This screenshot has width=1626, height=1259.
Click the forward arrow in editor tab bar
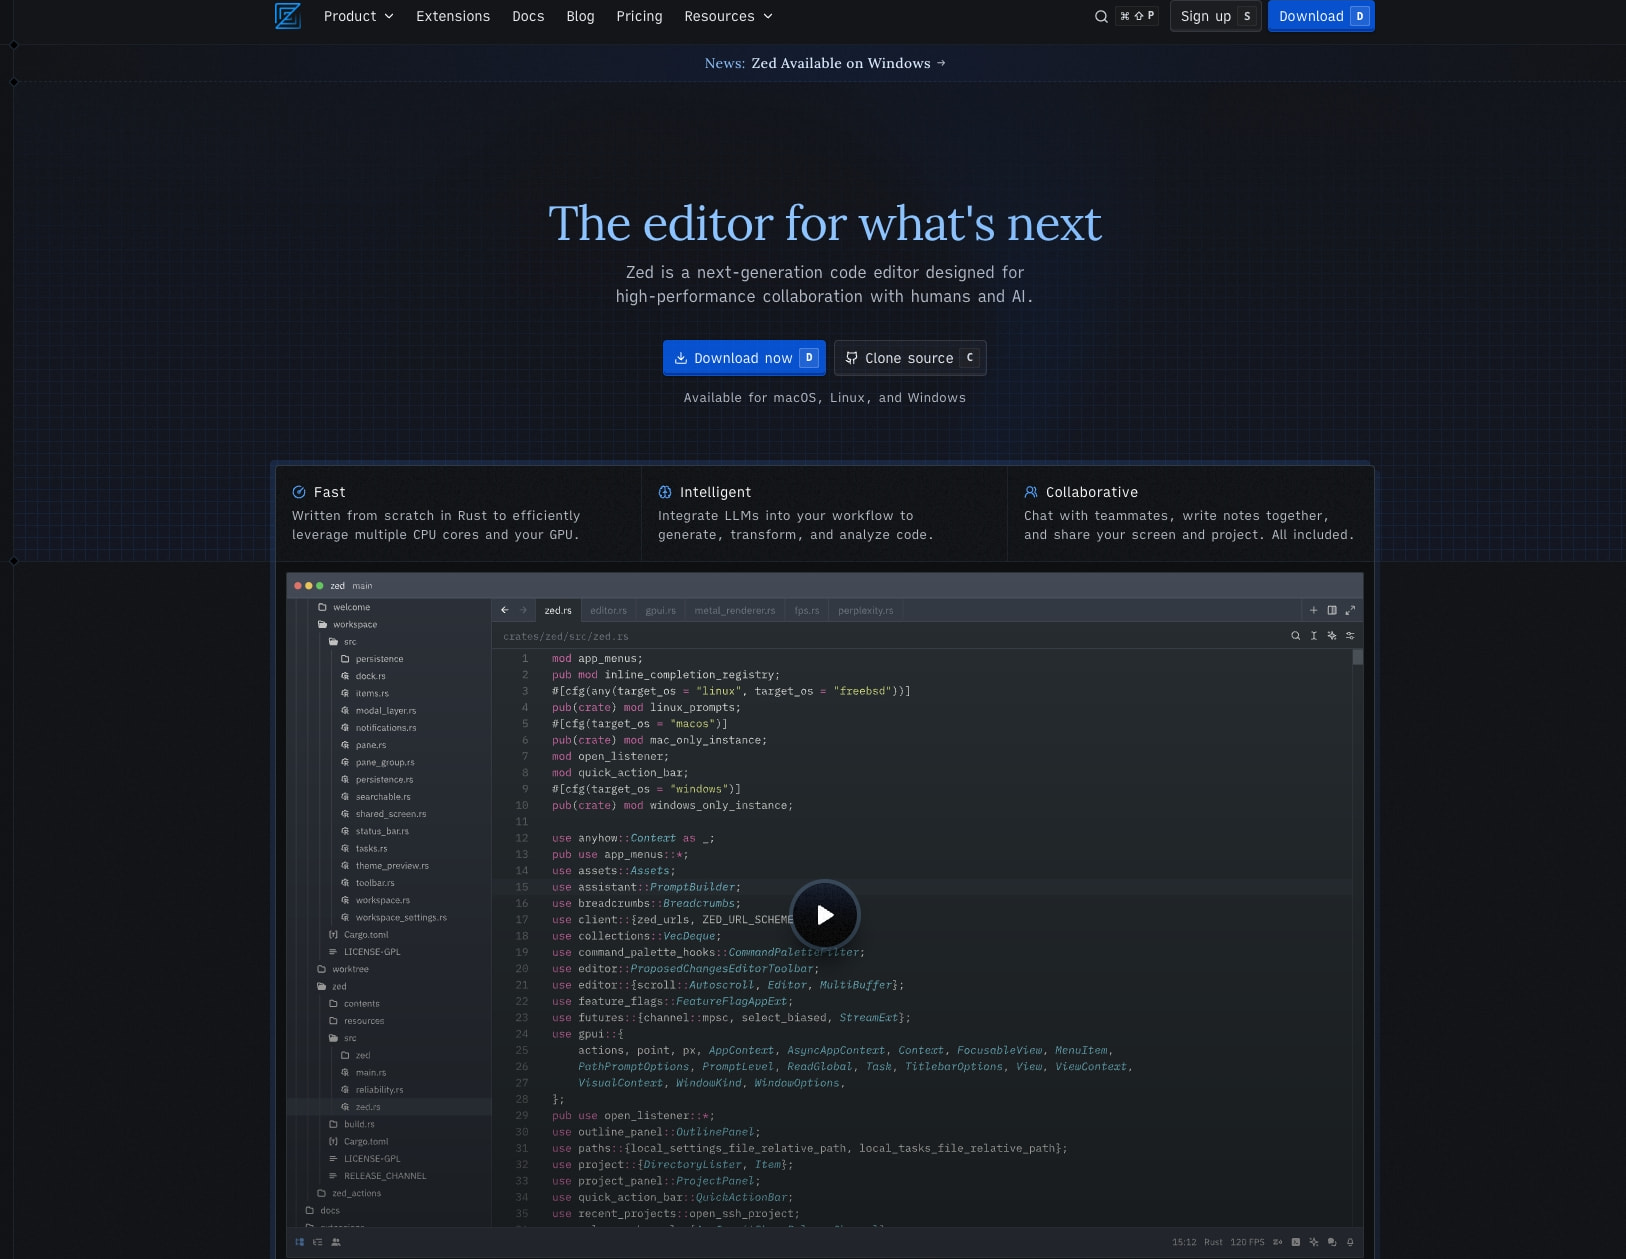coord(523,610)
